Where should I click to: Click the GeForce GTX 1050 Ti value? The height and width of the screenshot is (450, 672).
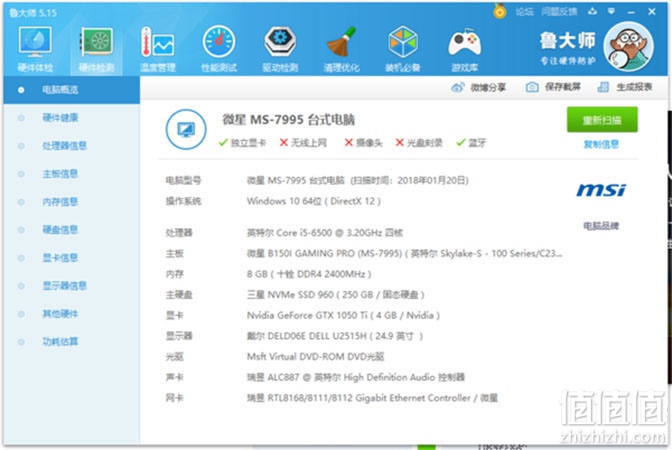point(343,315)
